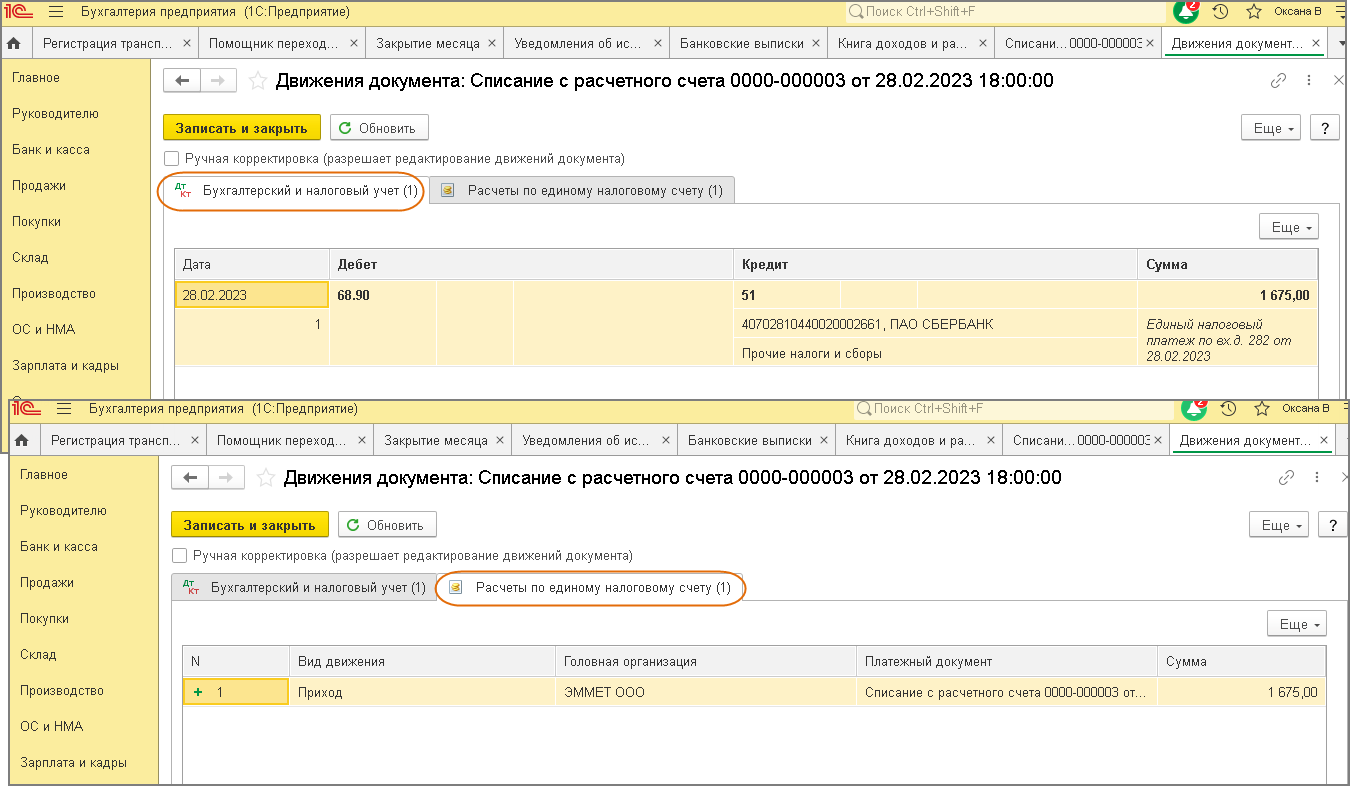This screenshot has width=1351, height=789.
Task: Open Руководителю section in upper sidebar
Action: pyautogui.click(x=55, y=114)
